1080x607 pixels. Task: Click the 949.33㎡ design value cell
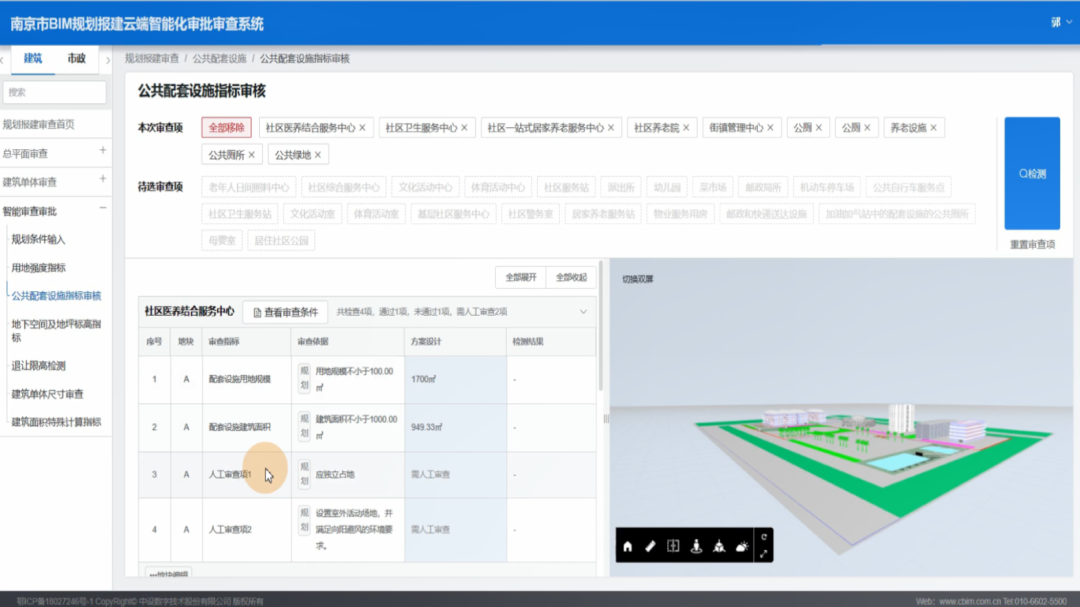point(455,427)
